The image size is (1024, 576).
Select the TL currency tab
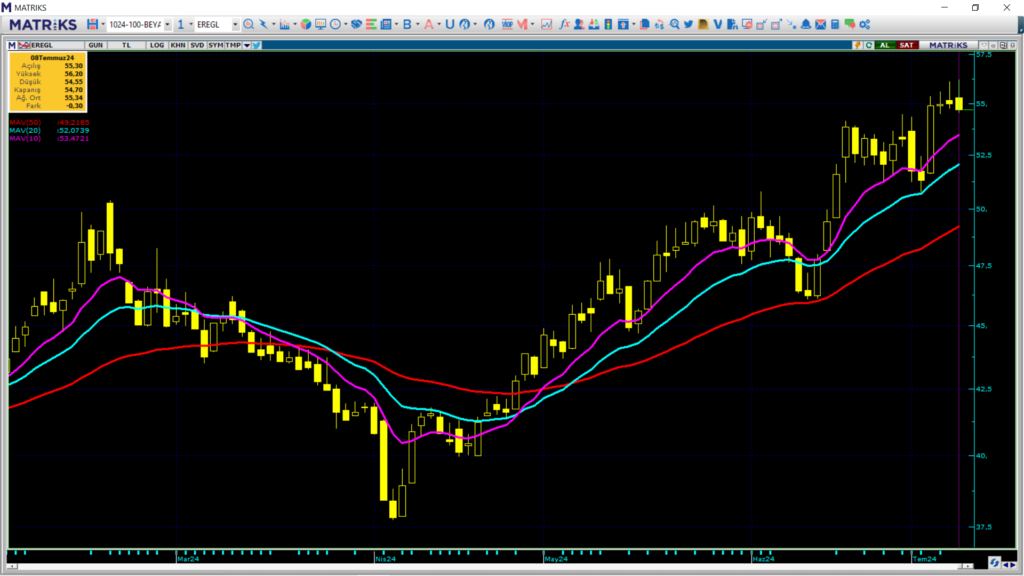coord(127,45)
